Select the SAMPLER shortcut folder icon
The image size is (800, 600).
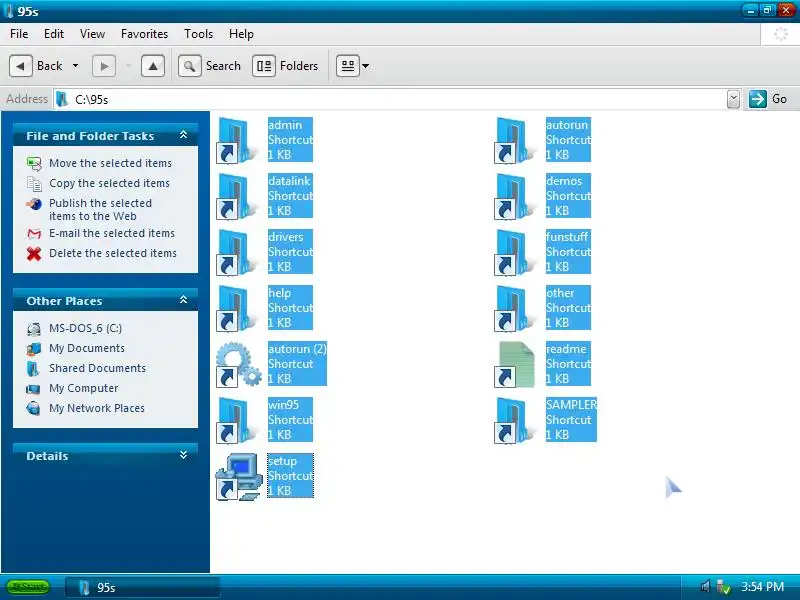[515, 420]
